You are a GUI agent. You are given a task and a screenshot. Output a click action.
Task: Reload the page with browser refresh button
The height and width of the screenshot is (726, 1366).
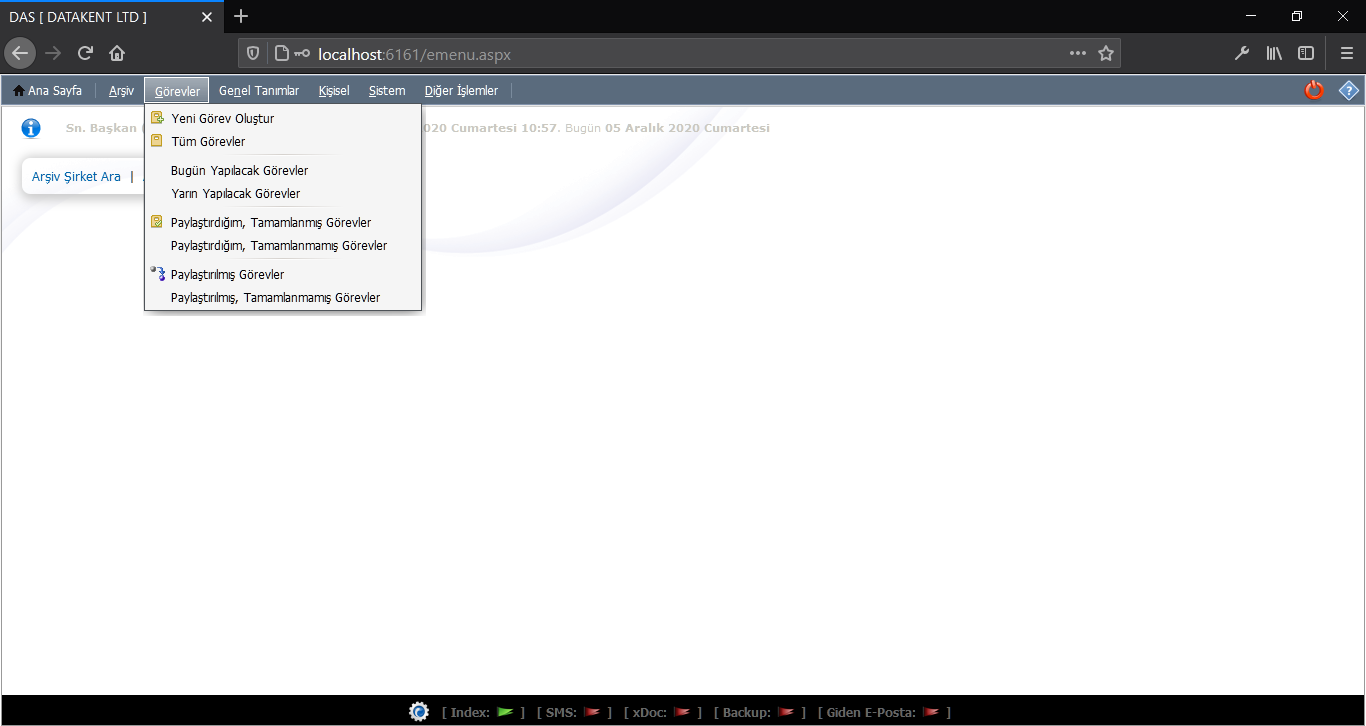pyautogui.click(x=85, y=54)
